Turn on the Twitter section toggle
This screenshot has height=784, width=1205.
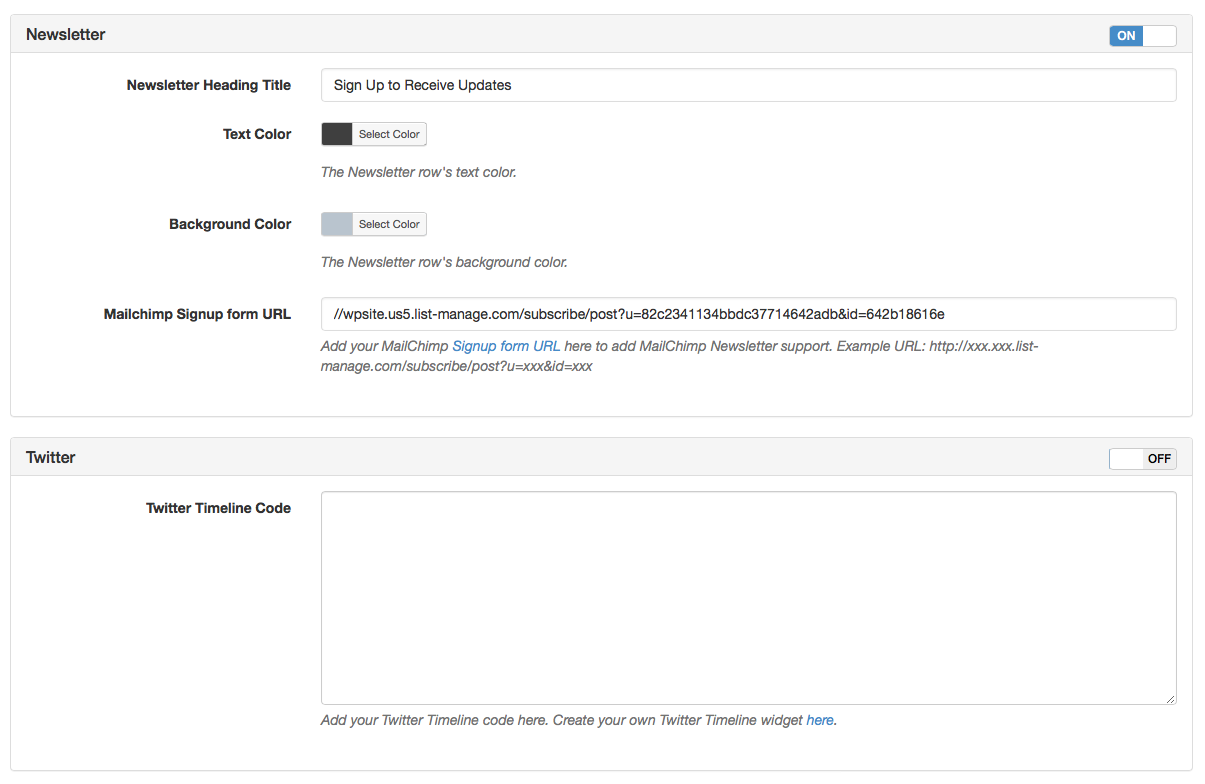pyautogui.click(x=1143, y=459)
